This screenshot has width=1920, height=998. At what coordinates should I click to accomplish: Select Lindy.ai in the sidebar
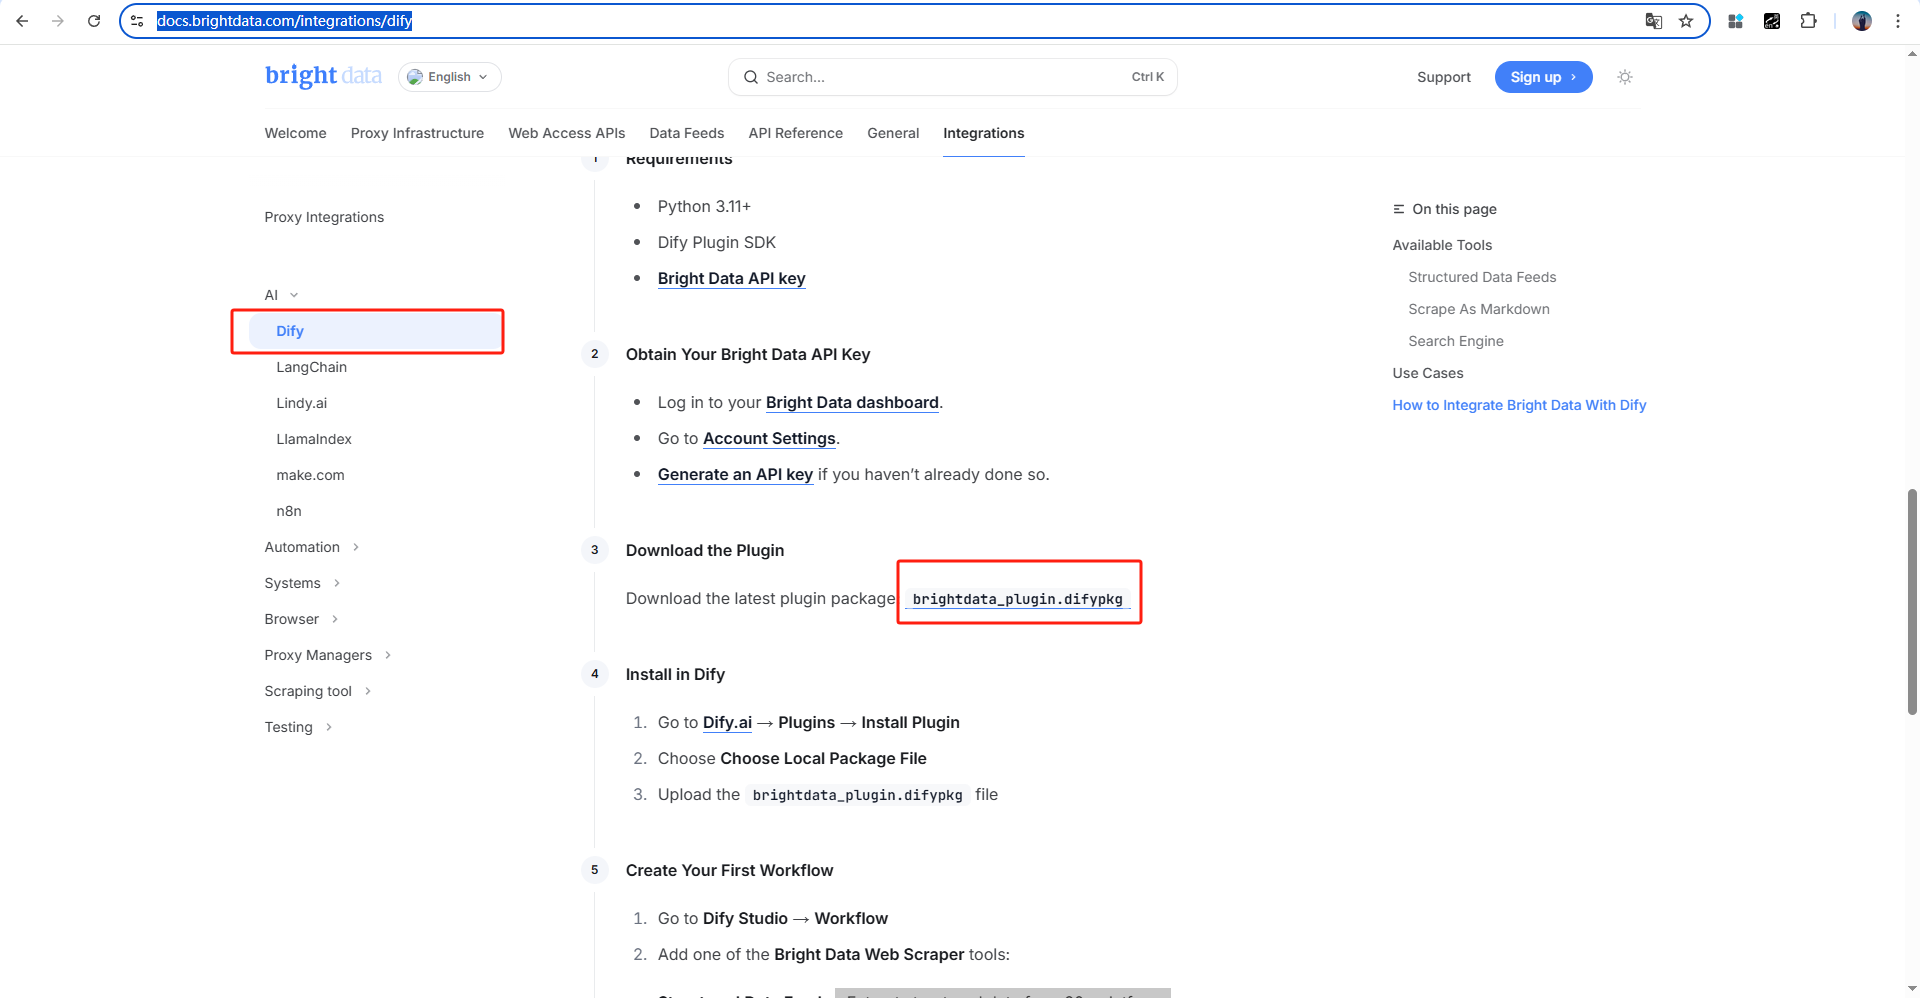click(x=301, y=403)
